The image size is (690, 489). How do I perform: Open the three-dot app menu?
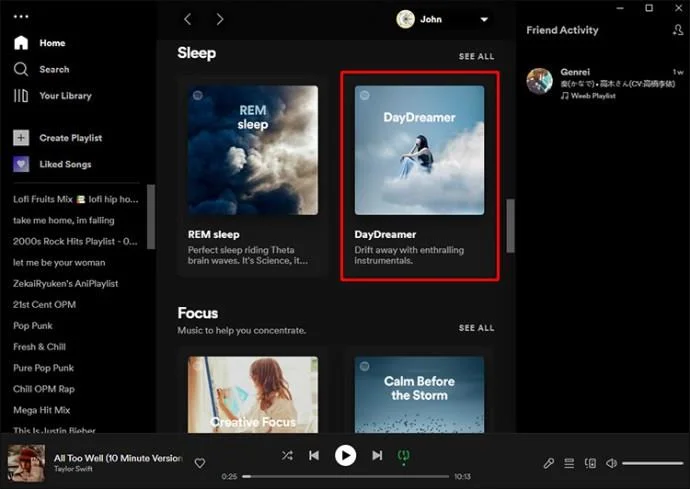click(x=21, y=17)
